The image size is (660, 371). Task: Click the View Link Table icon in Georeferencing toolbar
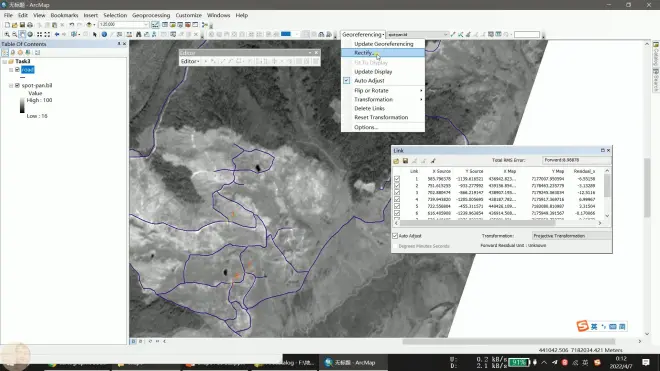(498, 35)
